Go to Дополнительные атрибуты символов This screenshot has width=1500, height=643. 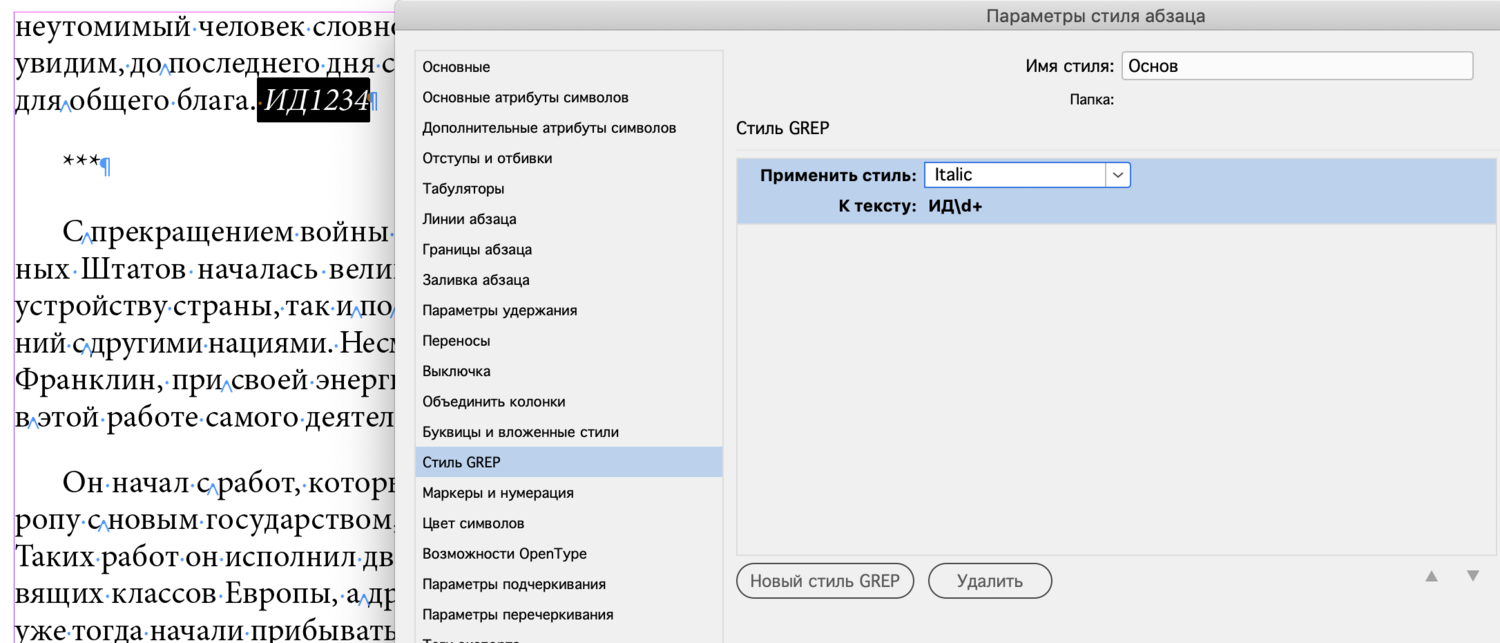pyautogui.click(x=549, y=128)
